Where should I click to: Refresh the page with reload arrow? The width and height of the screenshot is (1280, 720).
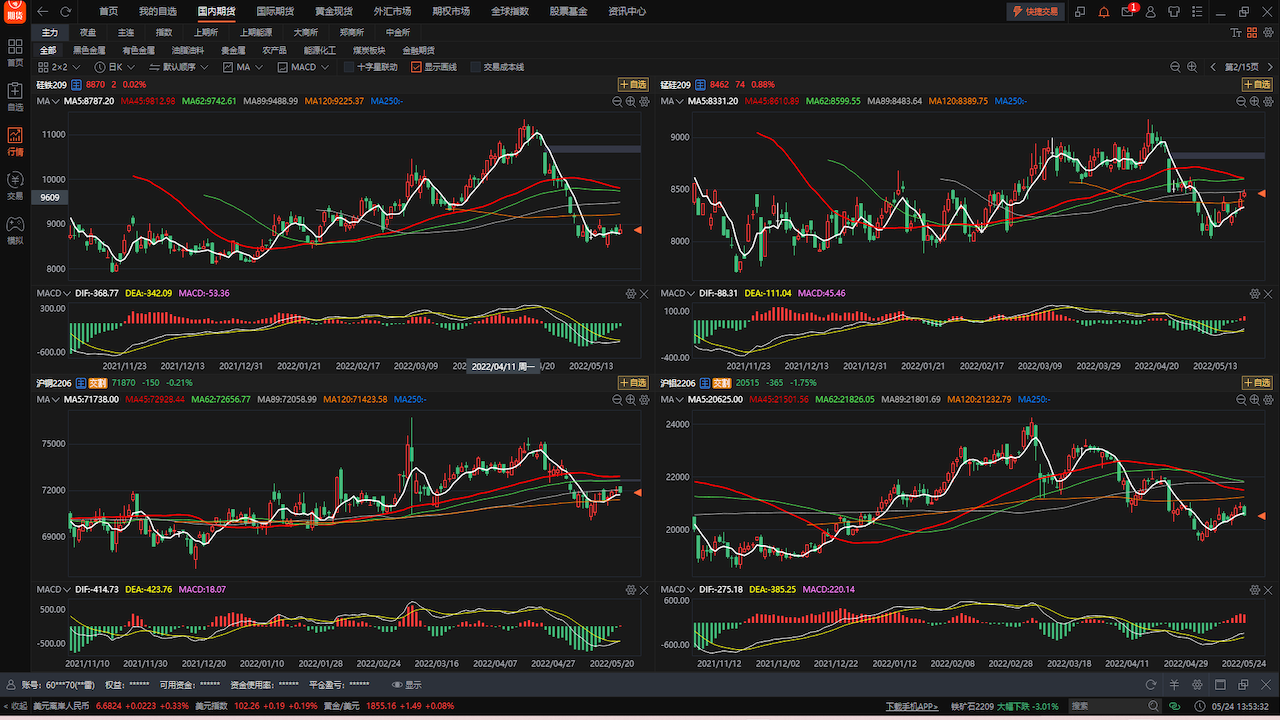[x=66, y=11]
